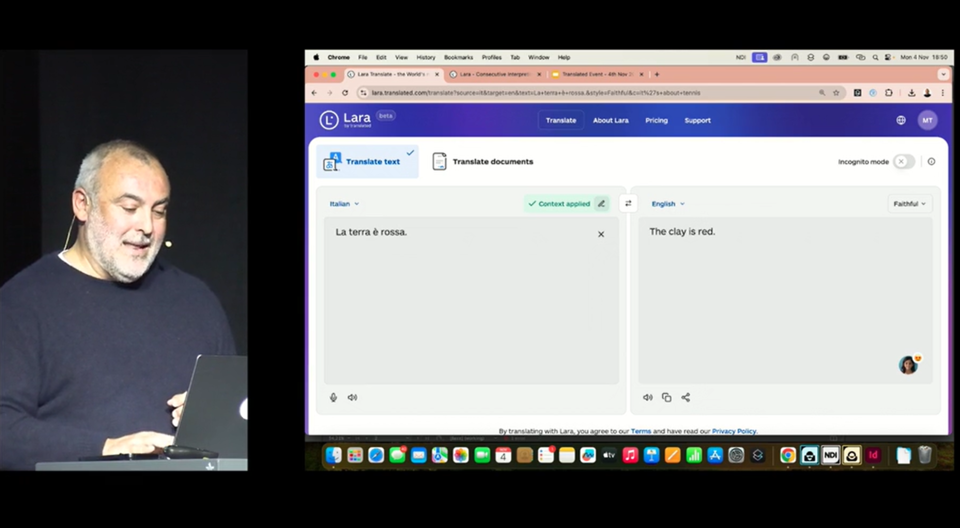Open the Faithful style dropdown

click(x=909, y=203)
